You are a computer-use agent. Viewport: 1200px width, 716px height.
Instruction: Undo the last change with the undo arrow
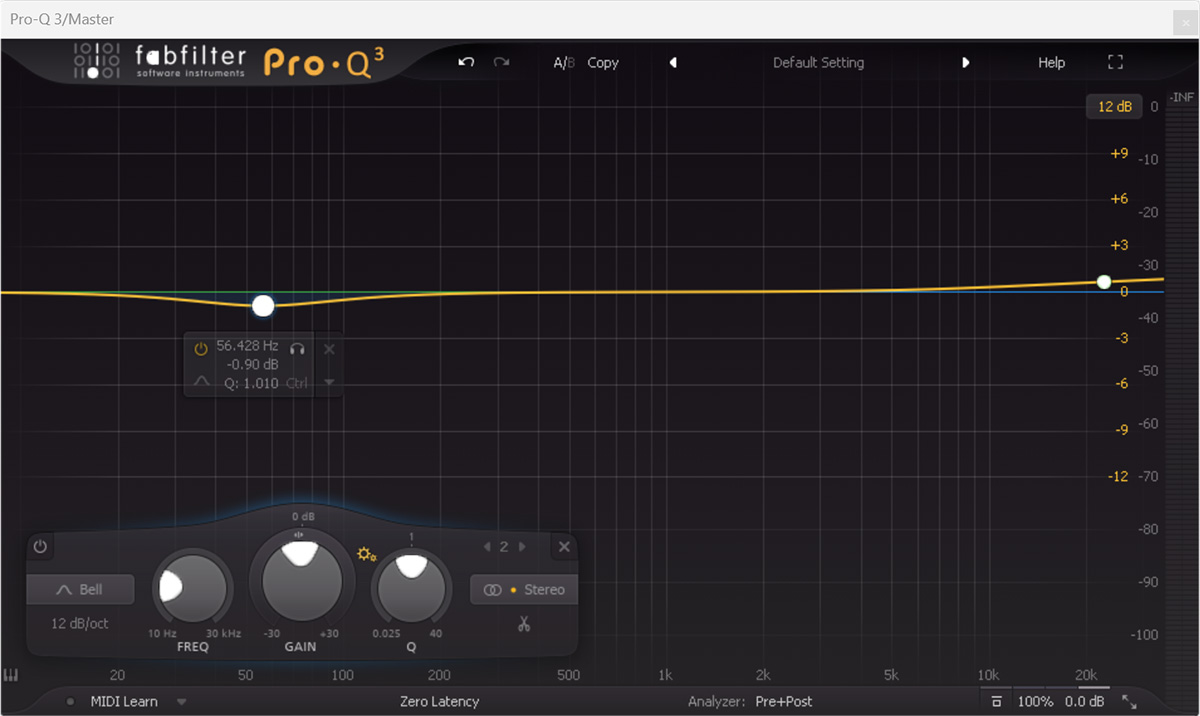click(466, 62)
